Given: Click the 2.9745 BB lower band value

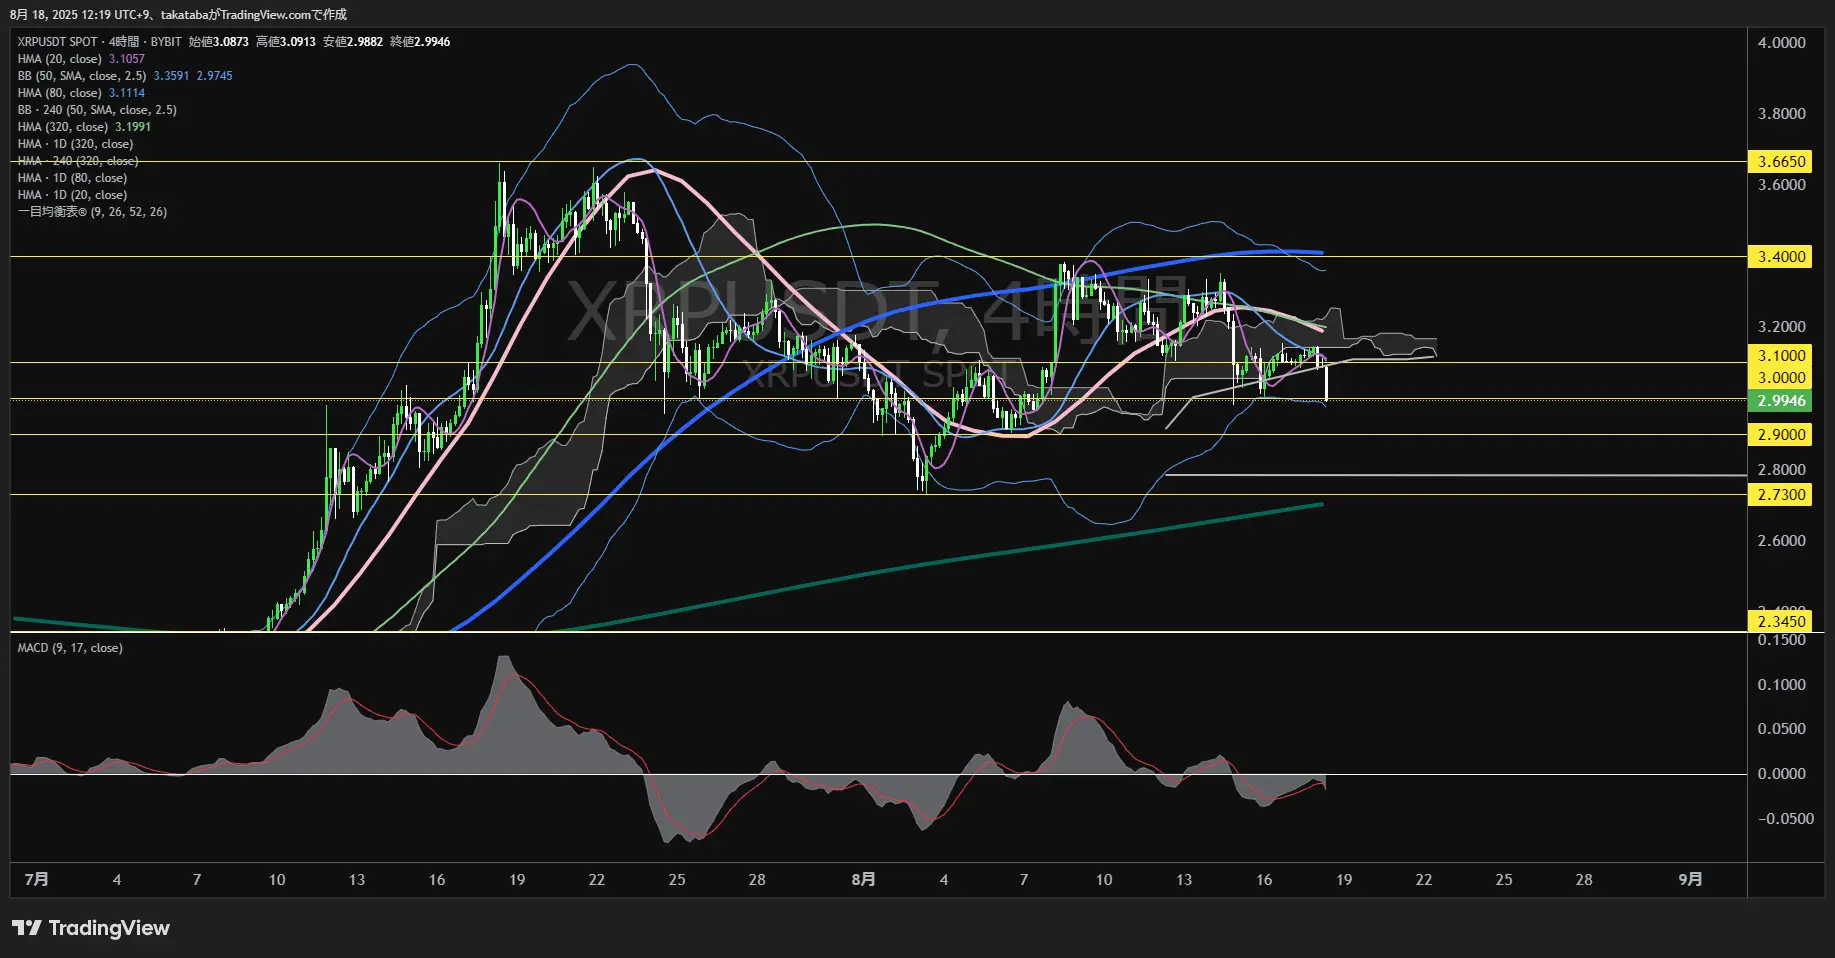Looking at the screenshot, I should pyautogui.click(x=214, y=76).
